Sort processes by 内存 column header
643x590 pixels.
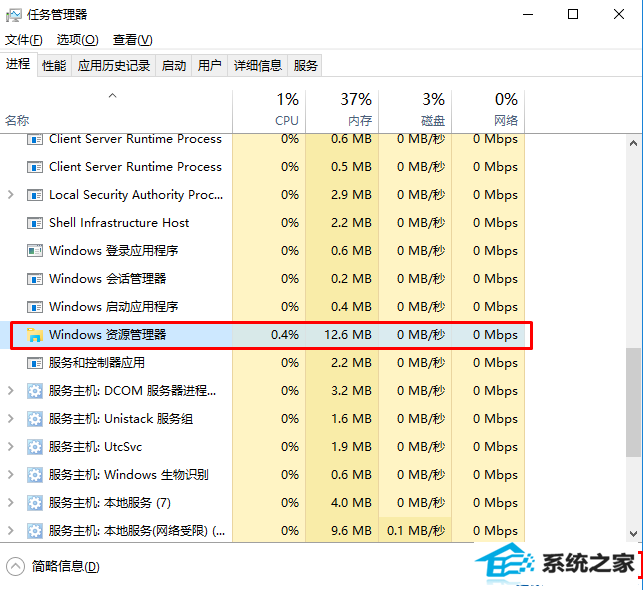point(342,112)
